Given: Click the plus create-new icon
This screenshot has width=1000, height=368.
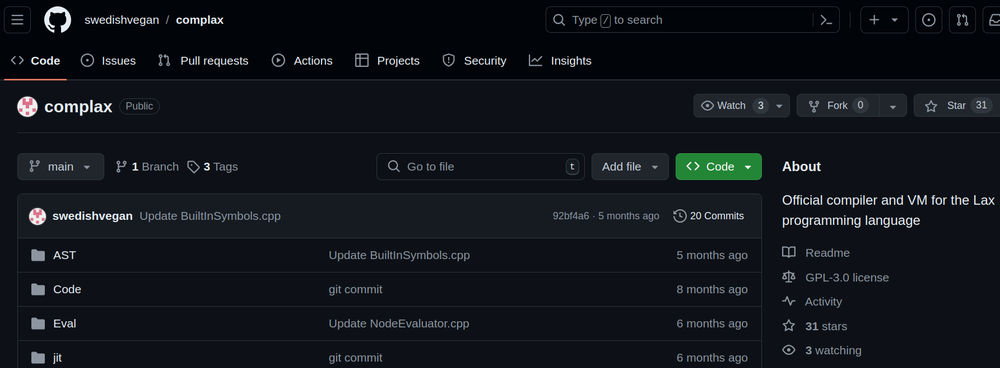Looking at the screenshot, I should click(x=874, y=20).
